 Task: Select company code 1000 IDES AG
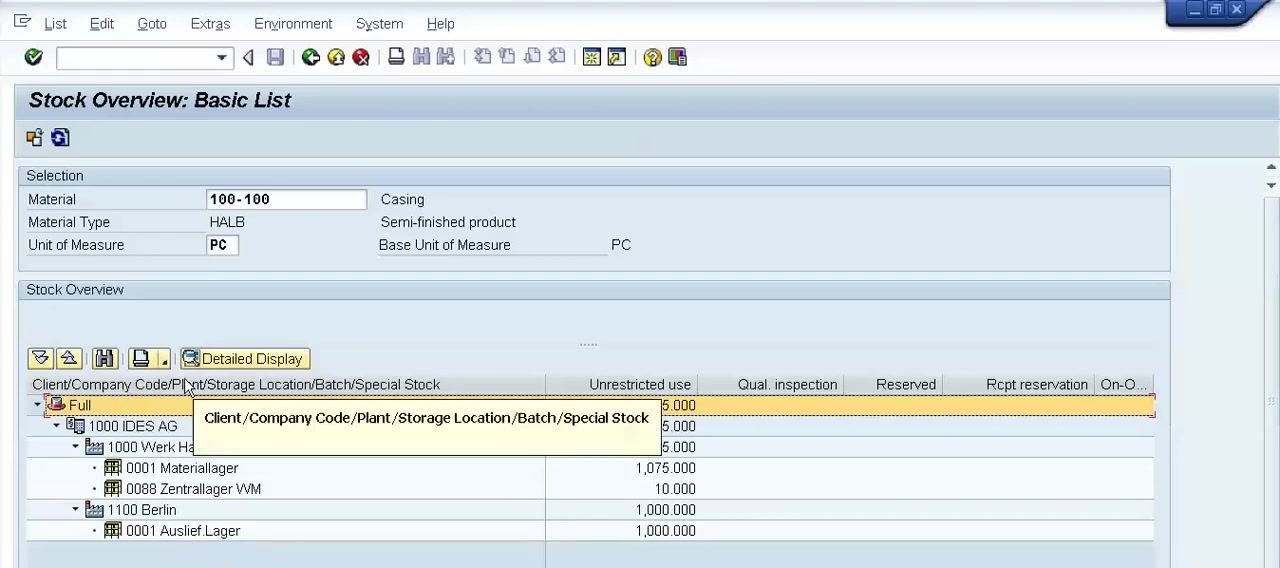point(132,426)
